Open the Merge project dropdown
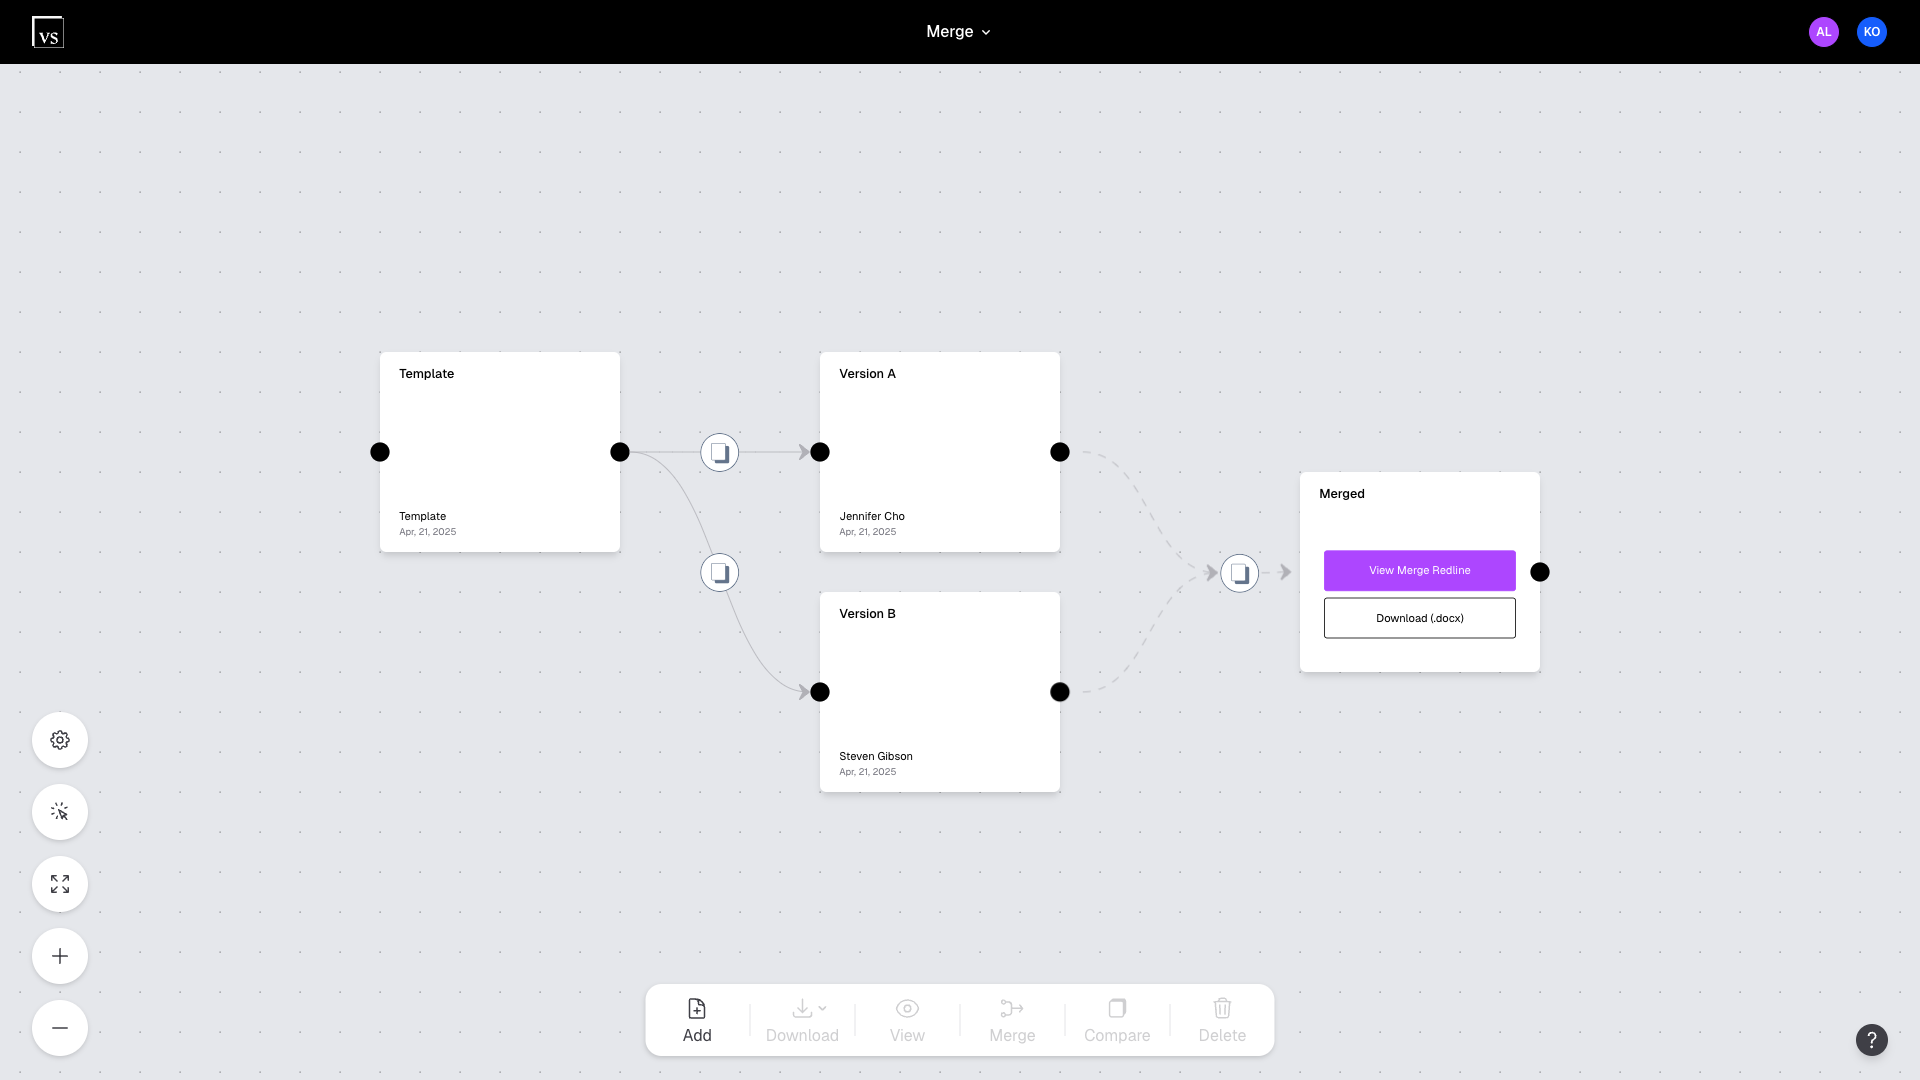 (958, 32)
